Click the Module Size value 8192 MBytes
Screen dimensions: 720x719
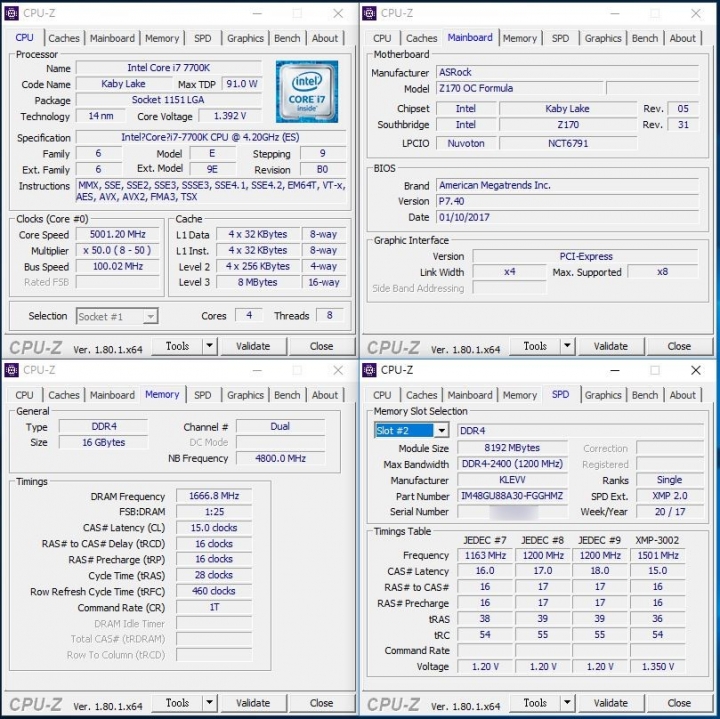(512, 448)
